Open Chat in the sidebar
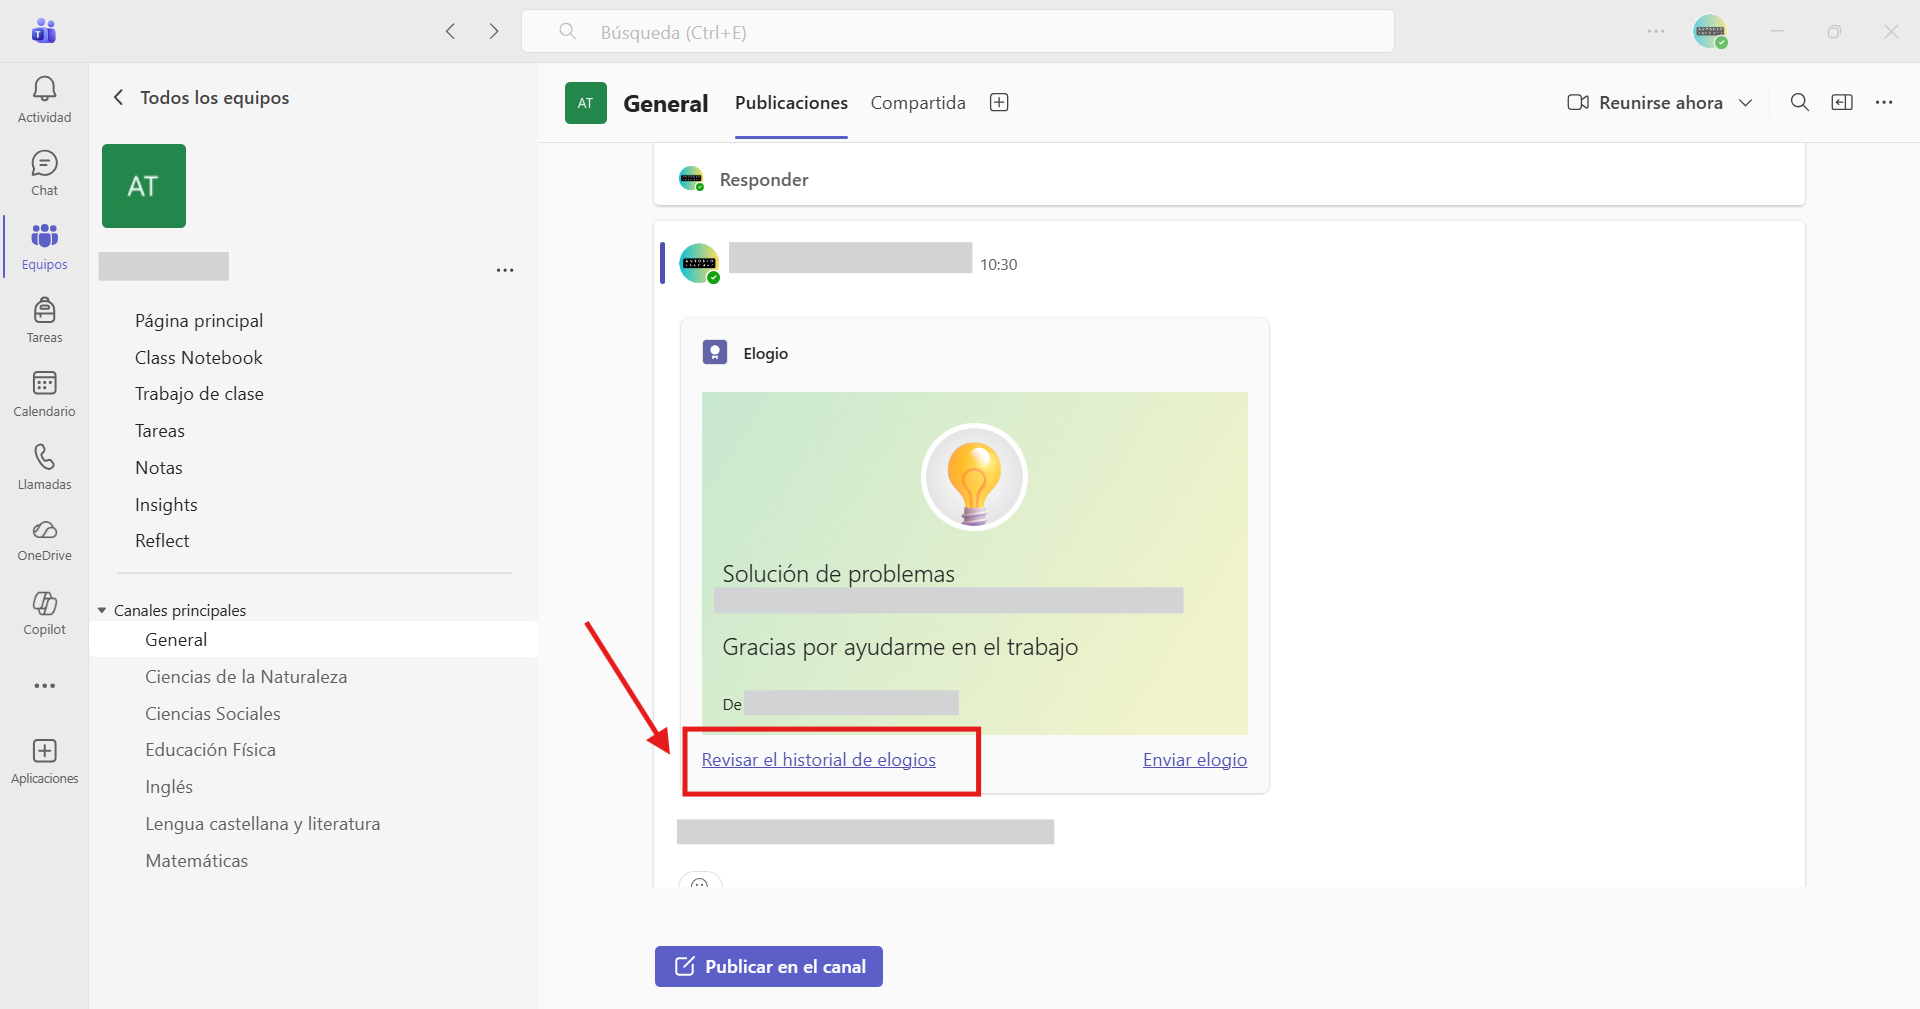The width and height of the screenshot is (1920, 1009). pyautogui.click(x=44, y=173)
